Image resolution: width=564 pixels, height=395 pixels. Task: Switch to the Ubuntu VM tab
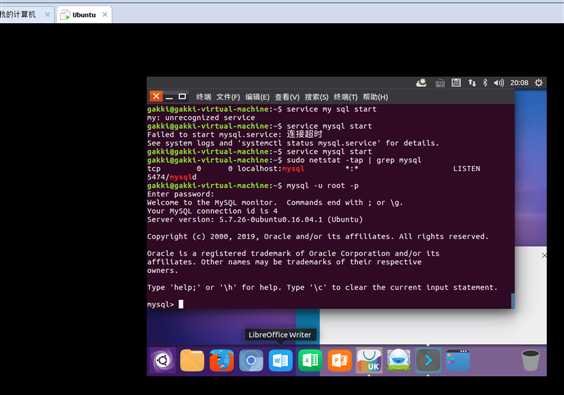[x=84, y=15]
